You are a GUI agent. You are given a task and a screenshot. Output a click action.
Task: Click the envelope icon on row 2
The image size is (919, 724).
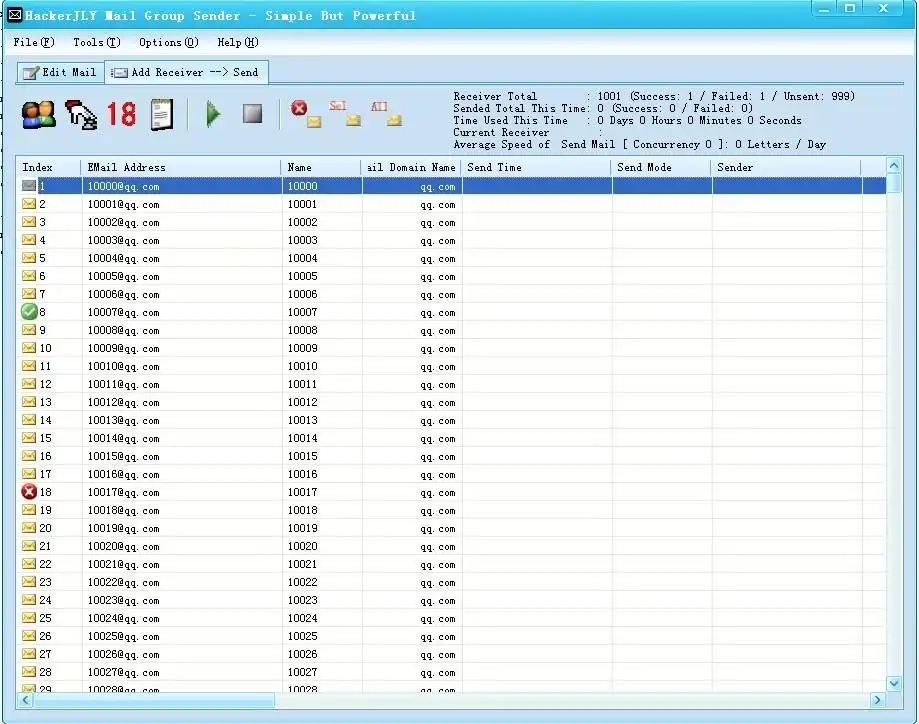(x=29, y=204)
